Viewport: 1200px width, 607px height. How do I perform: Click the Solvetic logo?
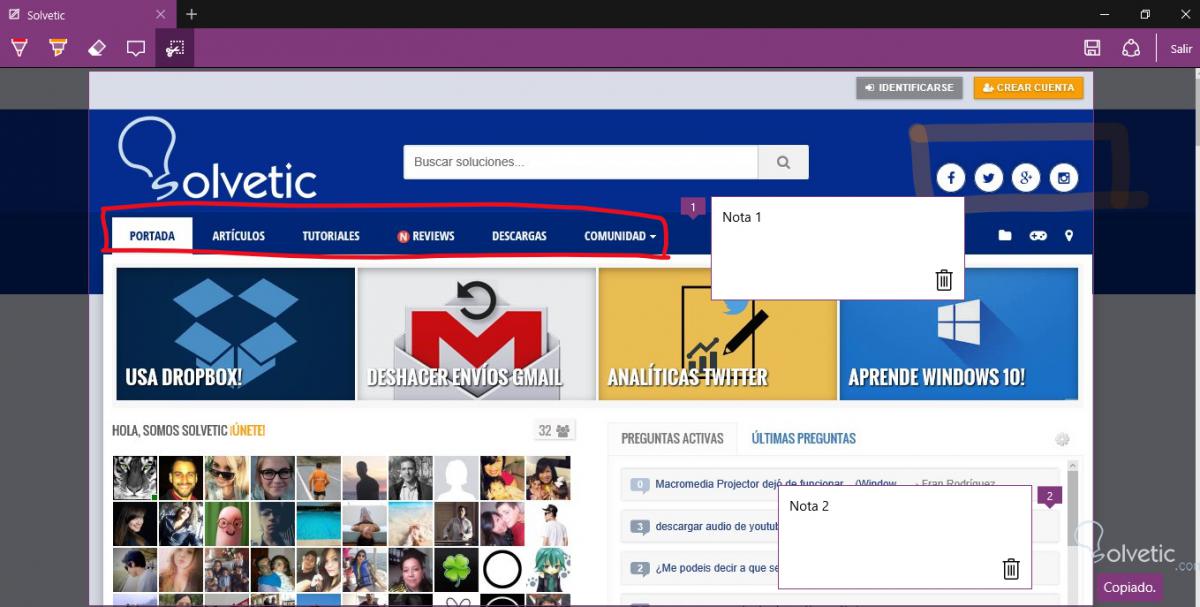[217, 160]
